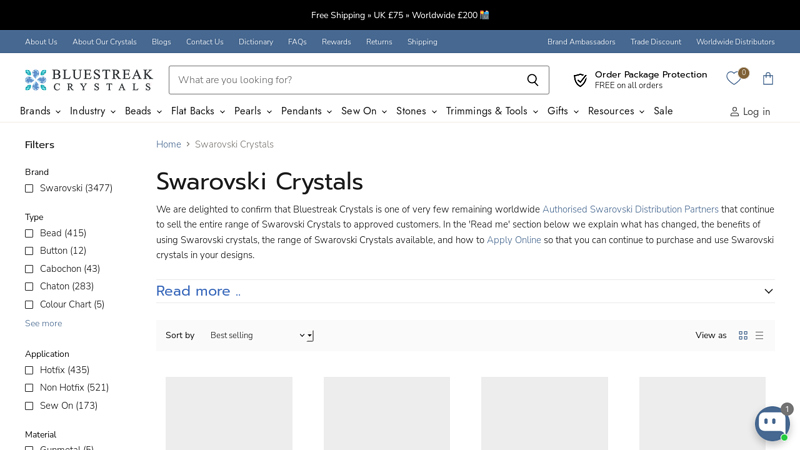Screen dimensions: 800x450
Task: Click See more under Type filters
Action: coord(43,323)
